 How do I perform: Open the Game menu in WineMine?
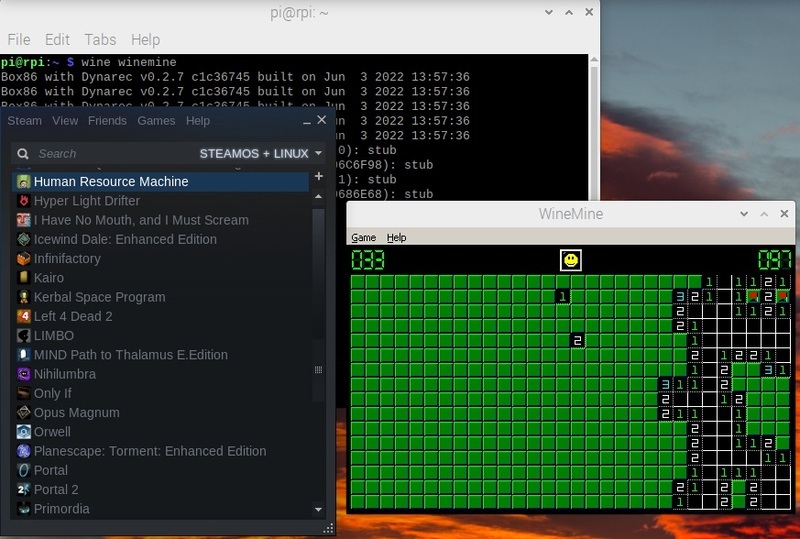coord(363,237)
